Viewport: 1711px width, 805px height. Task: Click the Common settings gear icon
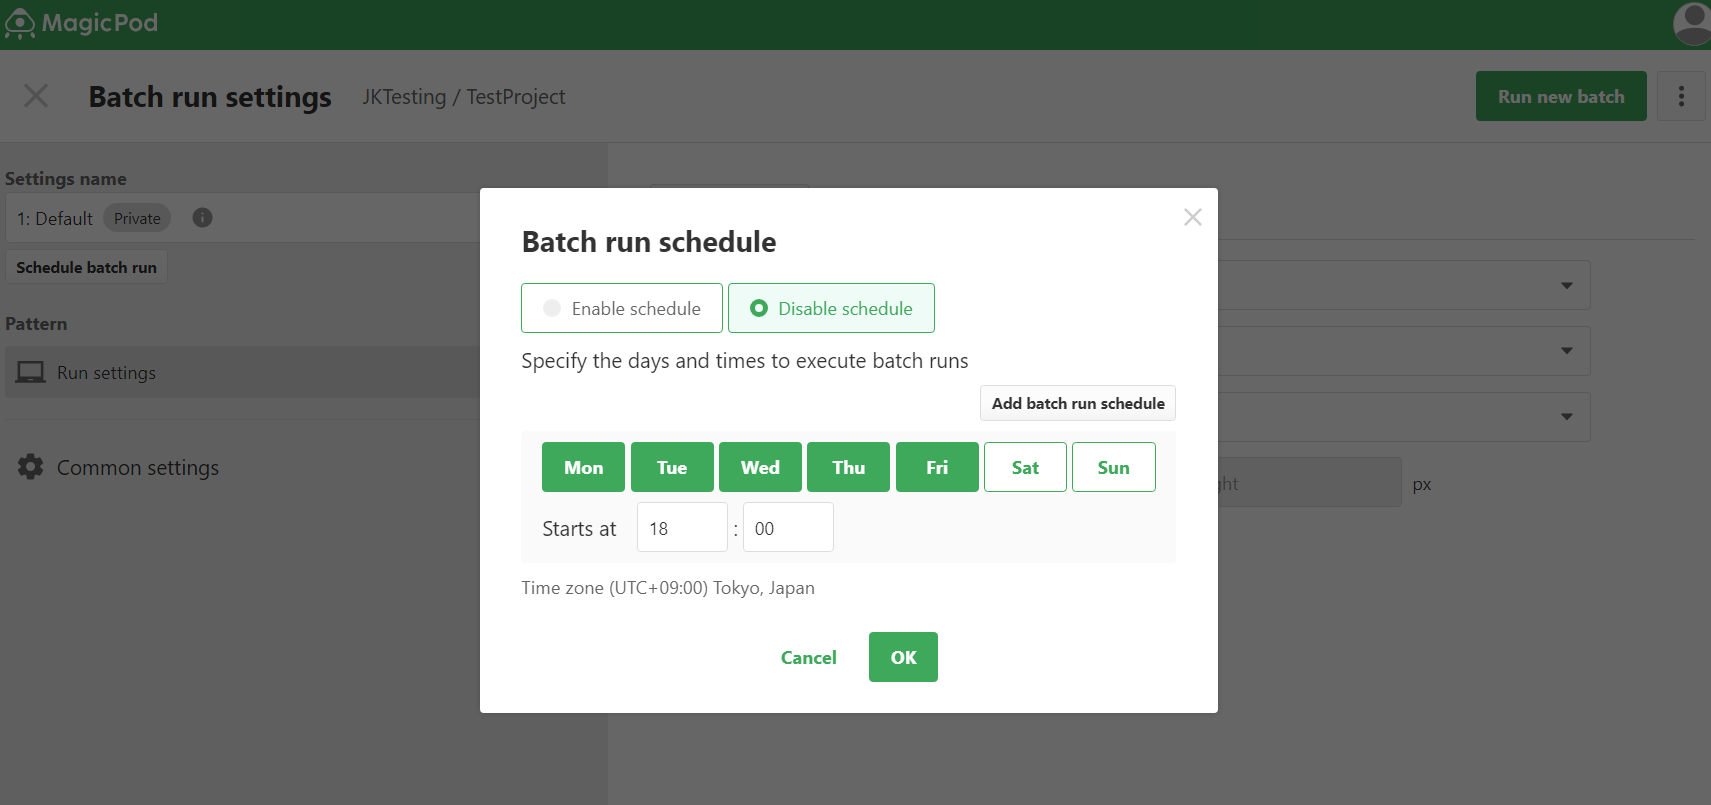[31, 467]
